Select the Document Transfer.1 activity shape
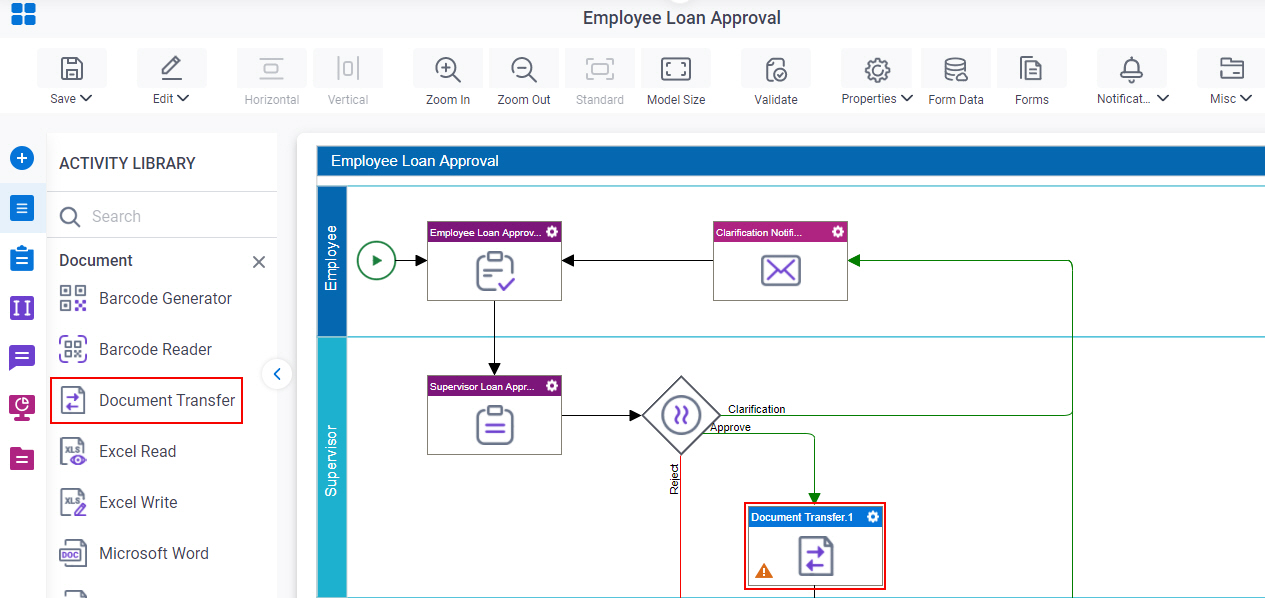The height and width of the screenshot is (598, 1265). (x=815, y=546)
